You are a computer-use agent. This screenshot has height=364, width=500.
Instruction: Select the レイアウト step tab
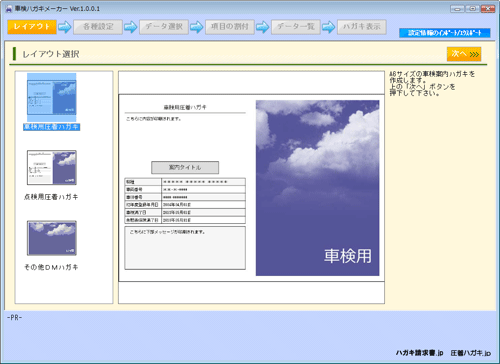click(32, 27)
